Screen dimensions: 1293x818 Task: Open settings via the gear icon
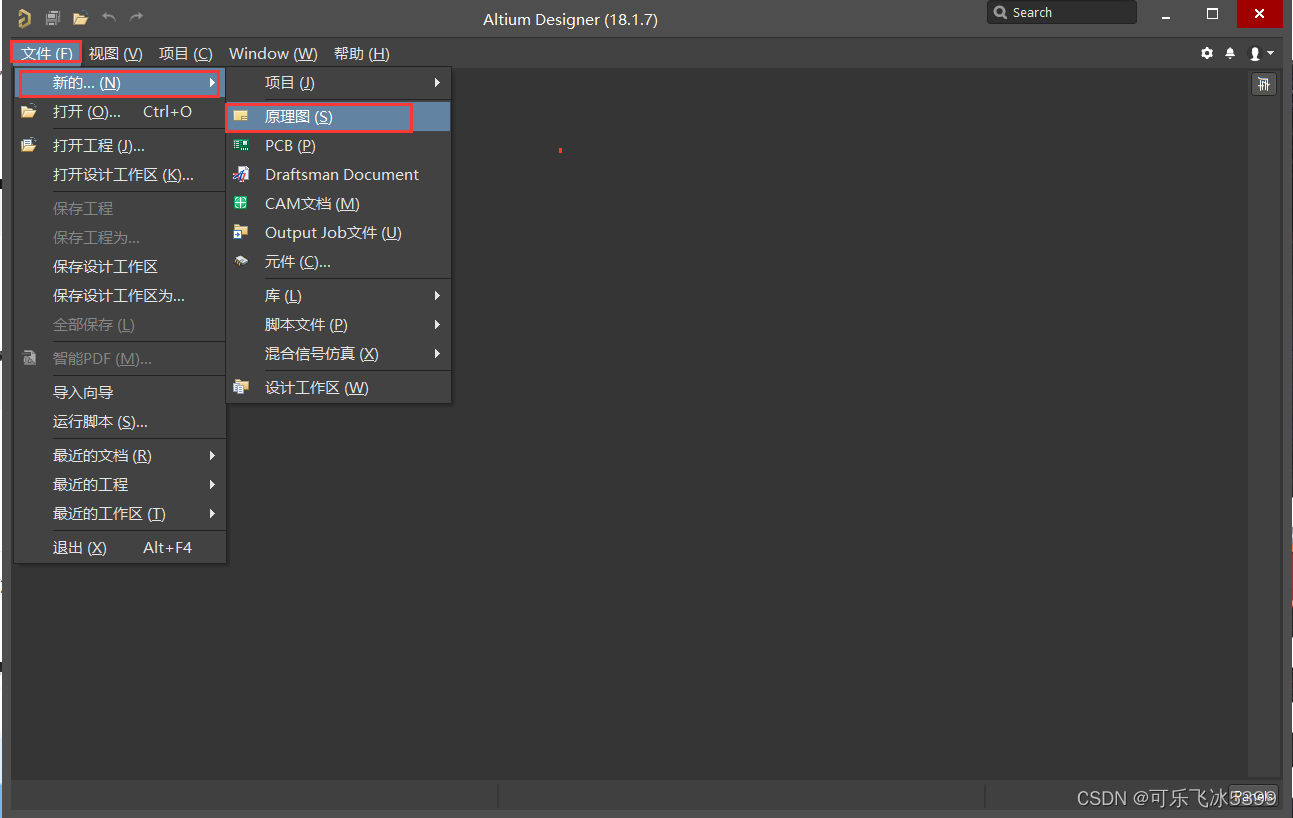1207,53
